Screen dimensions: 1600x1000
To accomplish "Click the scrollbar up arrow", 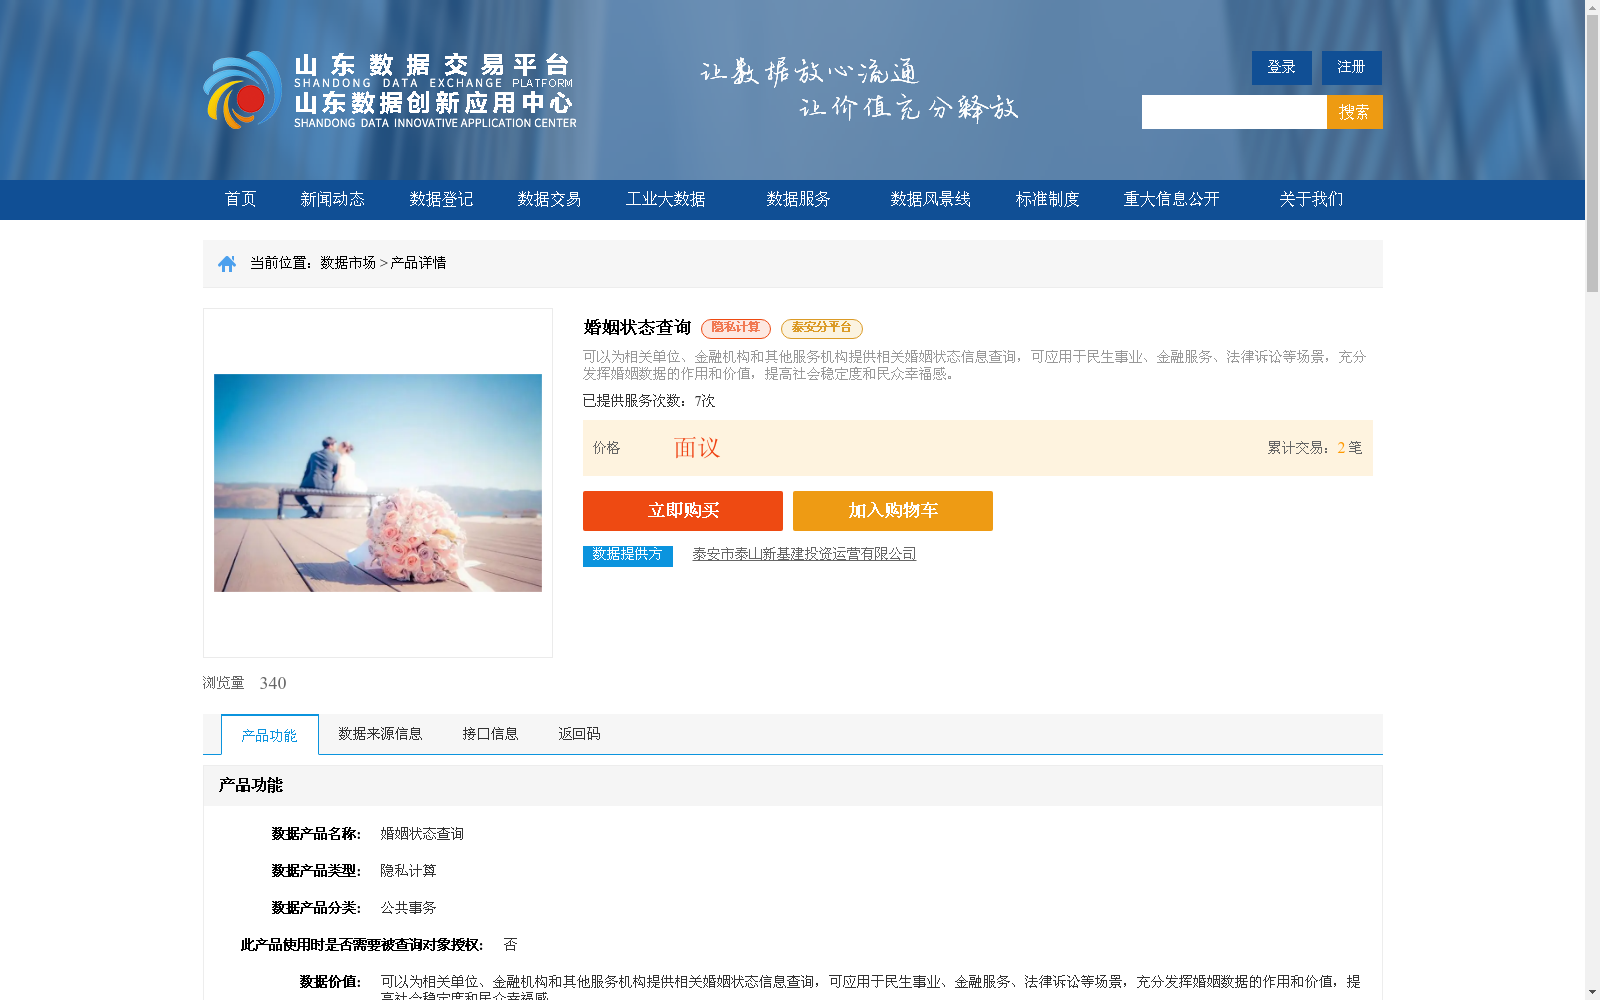I will (1592, 8).
